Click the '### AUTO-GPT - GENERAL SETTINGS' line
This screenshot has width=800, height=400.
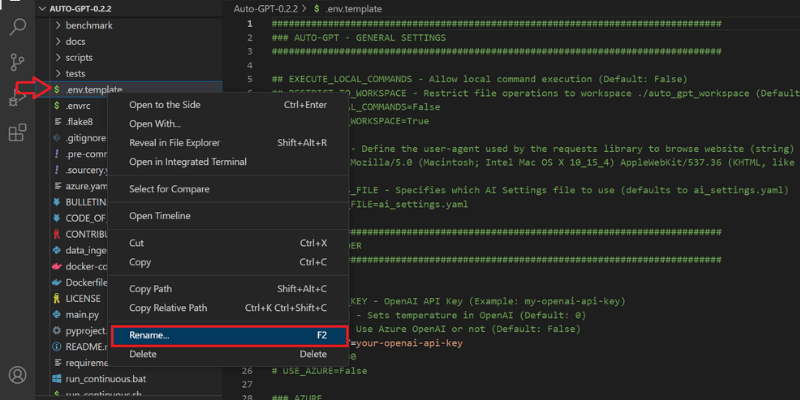[359, 38]
